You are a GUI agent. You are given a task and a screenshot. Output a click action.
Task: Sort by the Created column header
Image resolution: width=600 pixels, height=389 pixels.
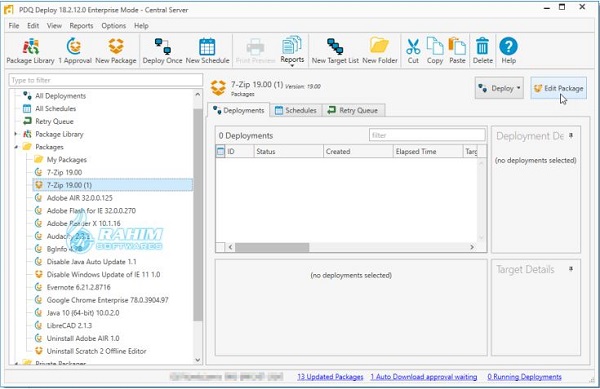(x=358, y=151)
